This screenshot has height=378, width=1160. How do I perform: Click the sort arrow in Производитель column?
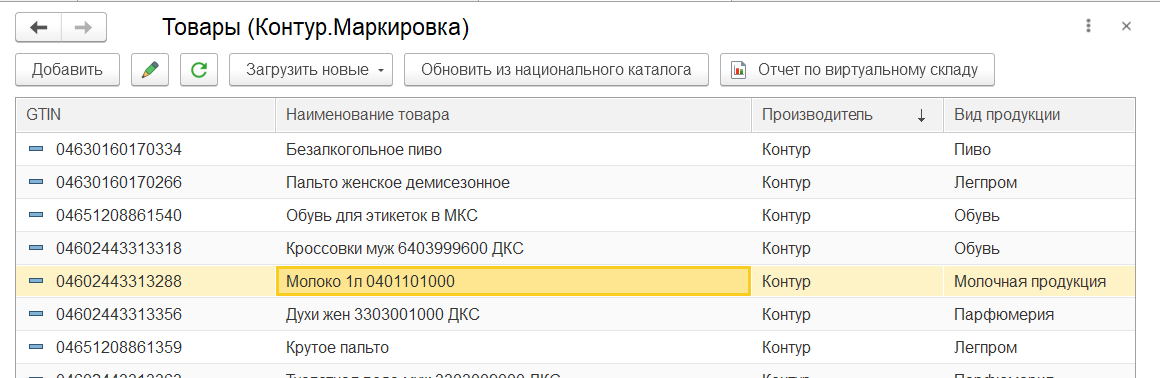pos(921,115)
